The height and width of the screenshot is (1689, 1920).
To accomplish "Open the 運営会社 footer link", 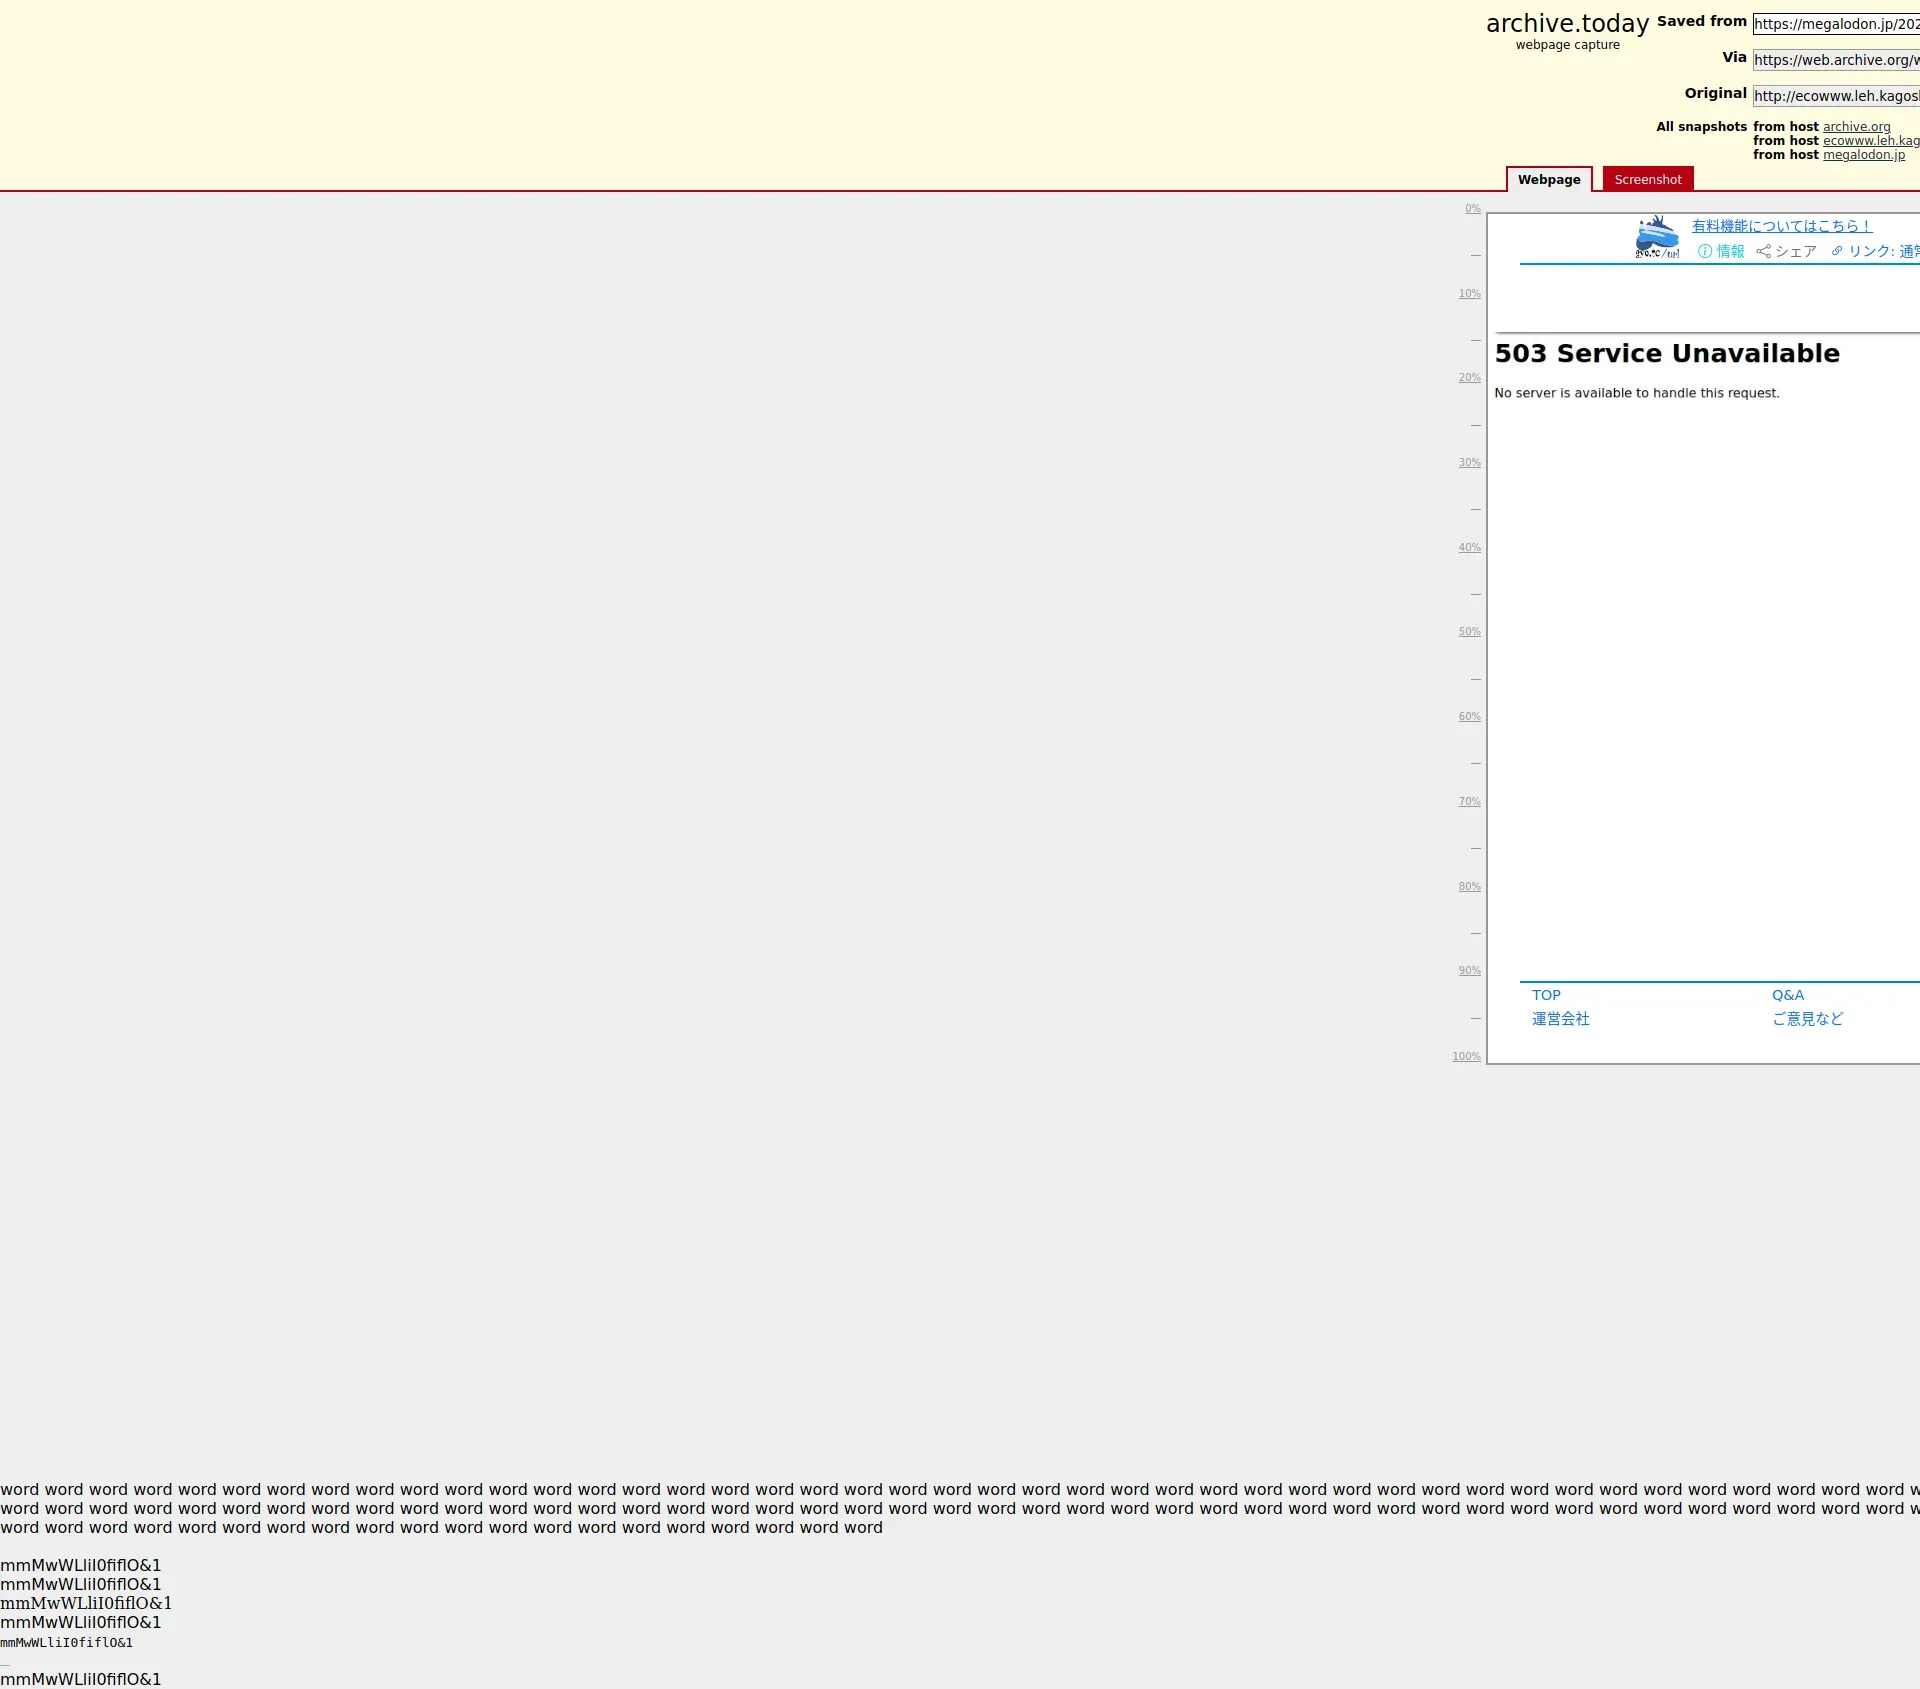I will [x=1560, y=1019].
